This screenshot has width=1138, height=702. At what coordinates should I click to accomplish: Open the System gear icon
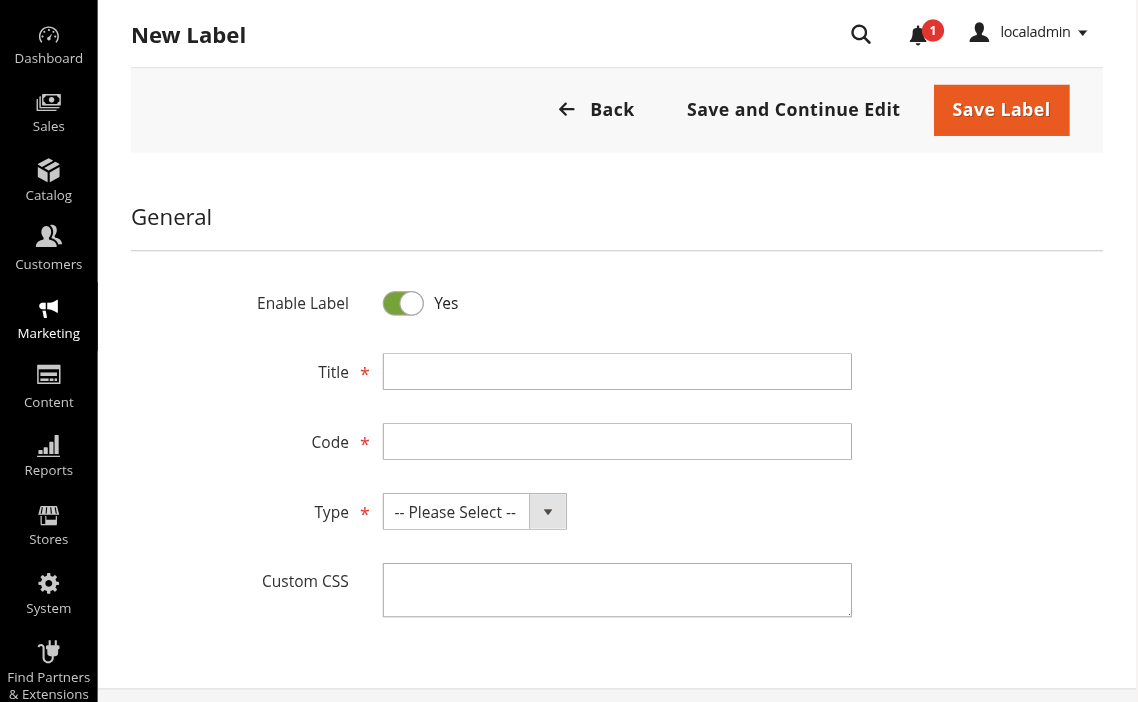pos(48,583)
